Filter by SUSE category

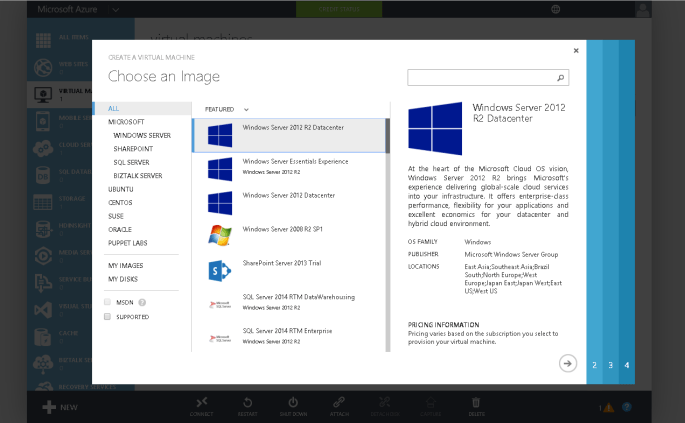(x=116, y=216)
